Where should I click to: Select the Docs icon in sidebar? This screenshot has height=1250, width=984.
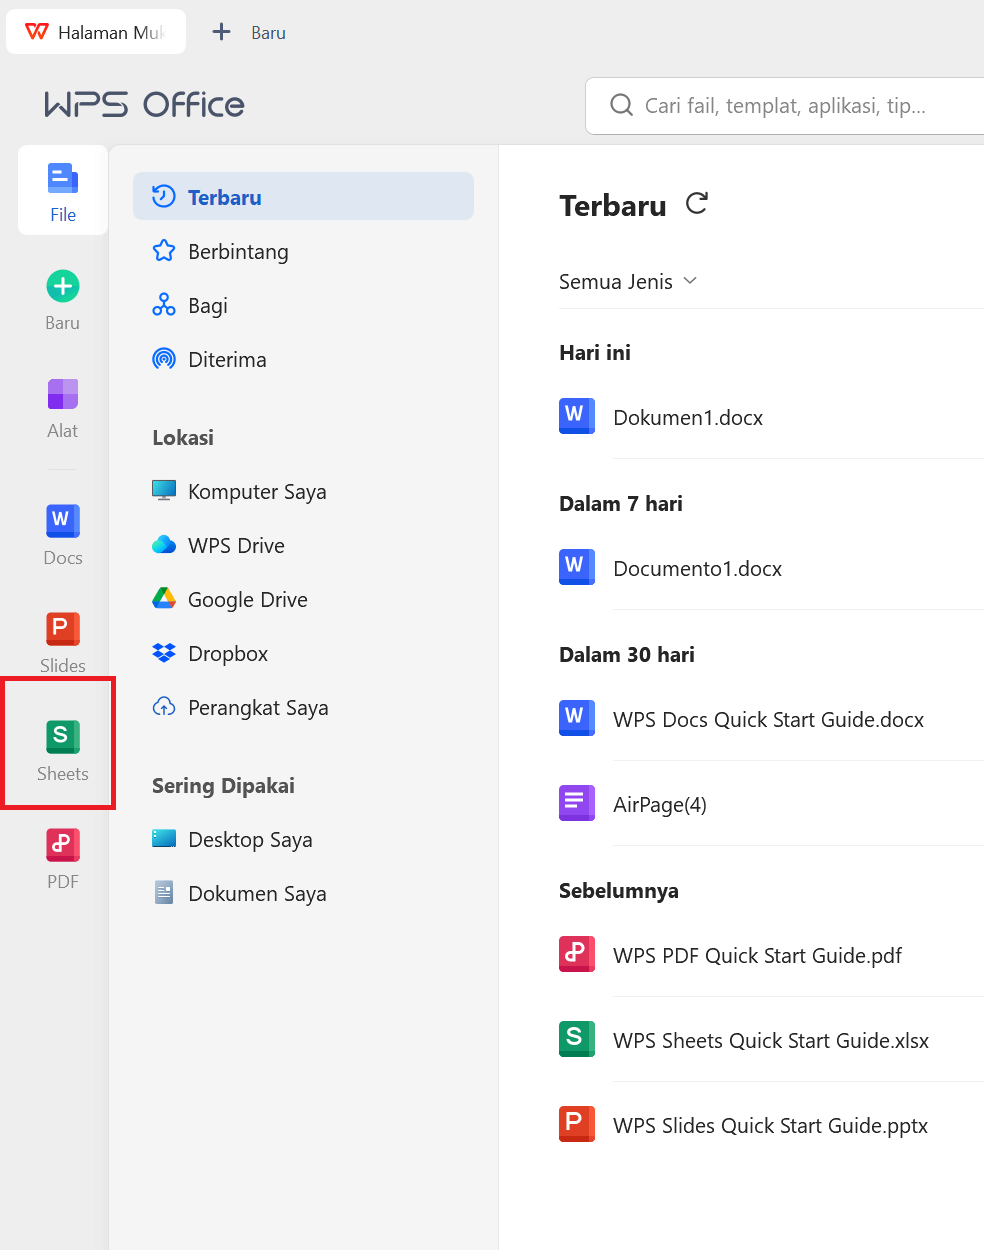(62, 532)
